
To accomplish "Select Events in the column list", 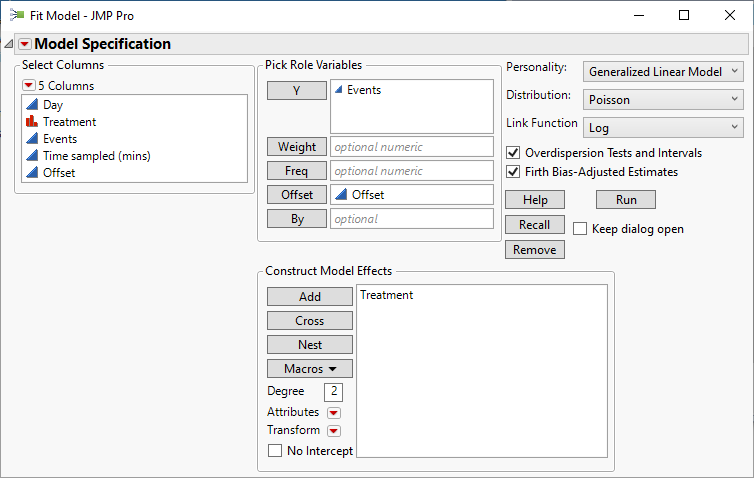I will pos(60,138).
